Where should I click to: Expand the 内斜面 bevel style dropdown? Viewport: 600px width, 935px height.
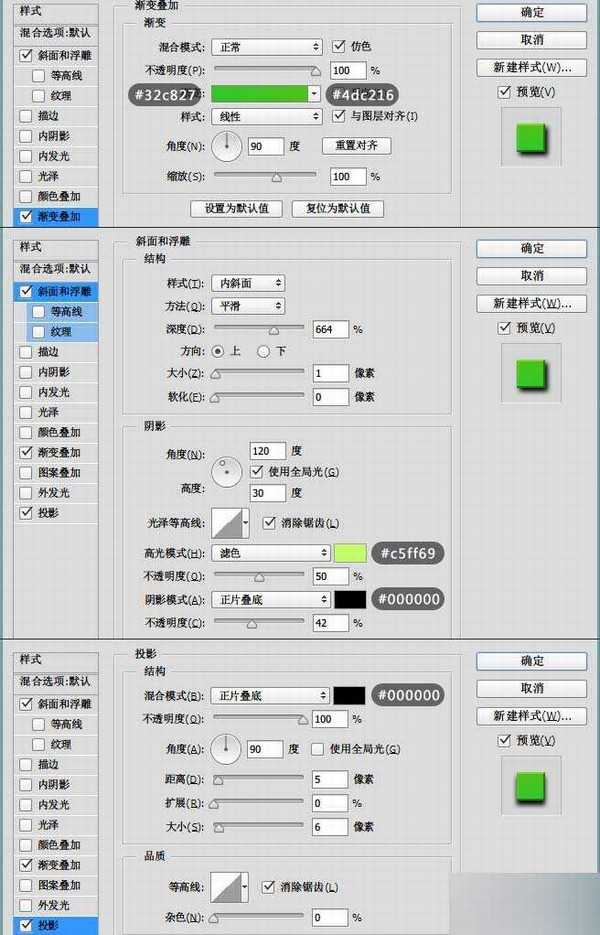247,284
